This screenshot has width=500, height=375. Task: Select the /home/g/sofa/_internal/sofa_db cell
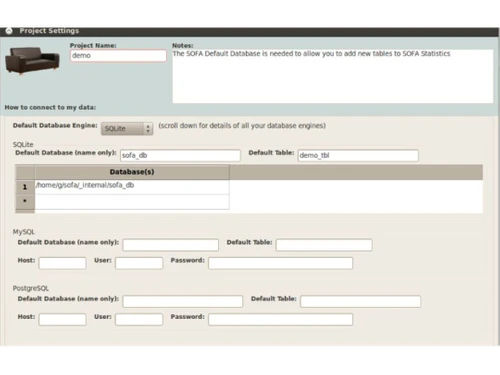coord(132,187)
